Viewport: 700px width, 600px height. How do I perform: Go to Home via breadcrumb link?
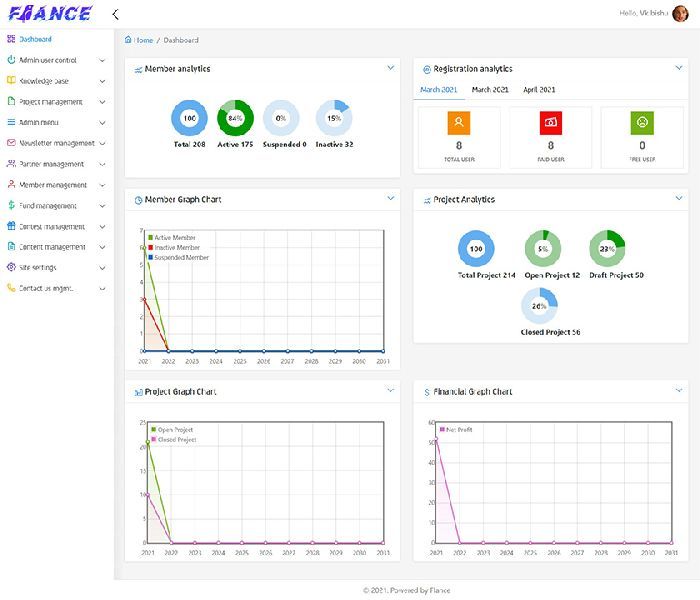[x=144, y=40]
